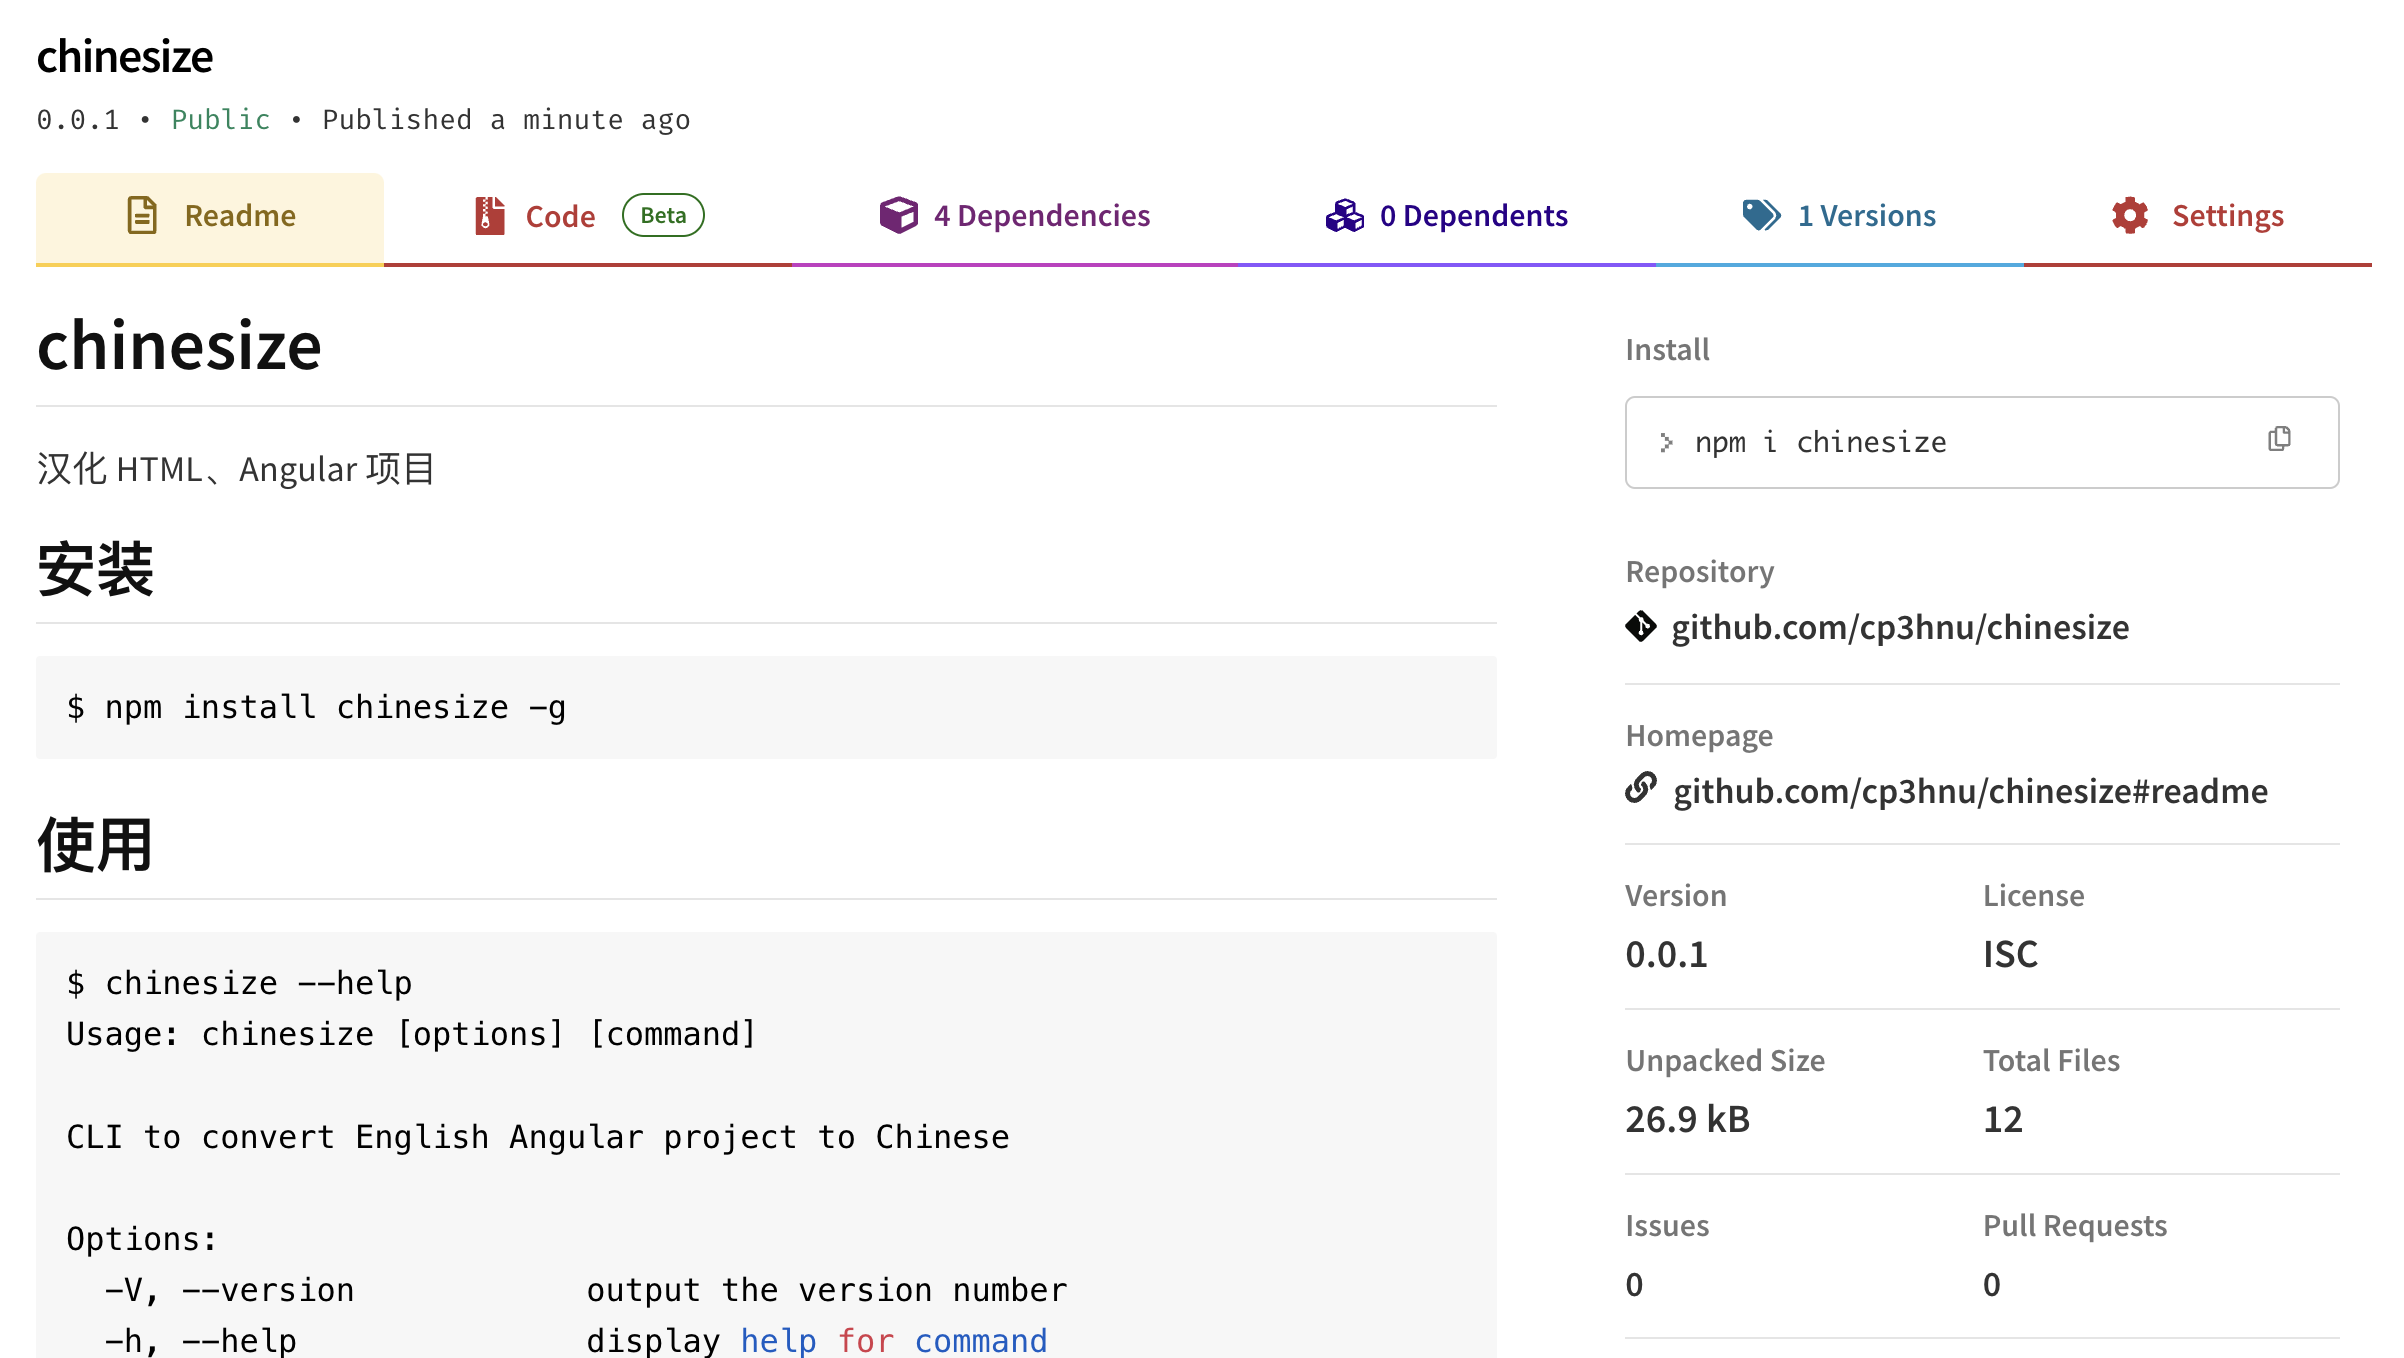This screenshot has width=2404, height=1358.
Task: Click the 'Usage: chinesize [options] [command]' line
Action: click(x=411, y=1034)
